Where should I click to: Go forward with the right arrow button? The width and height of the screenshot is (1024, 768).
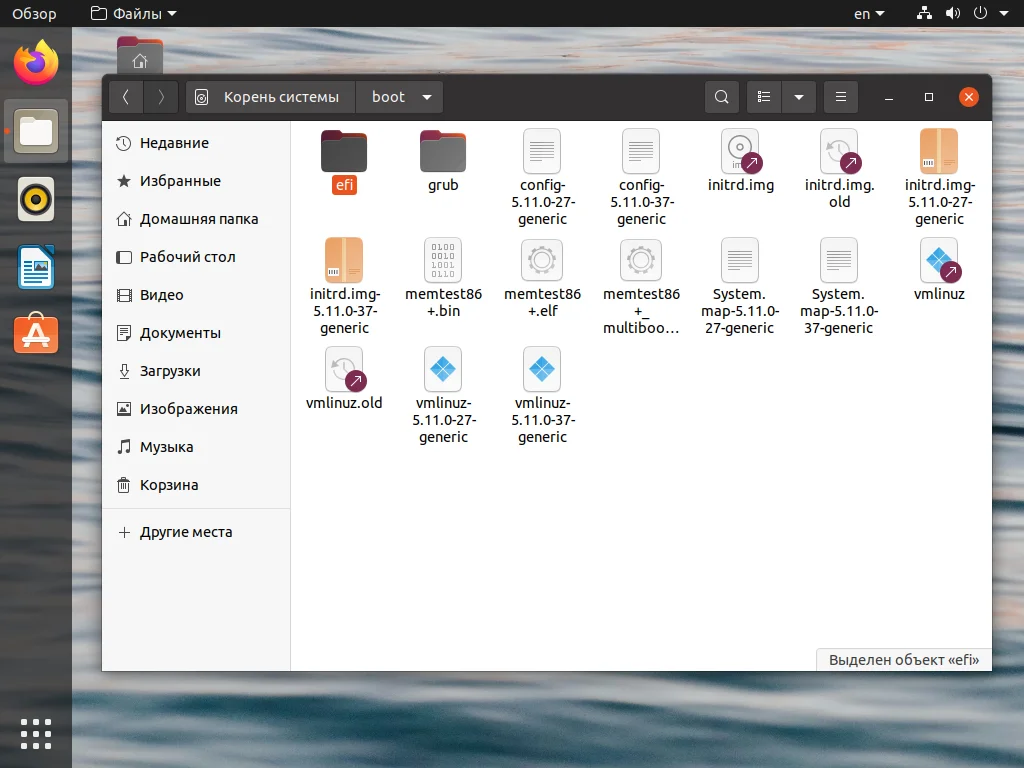pos(161,97)
